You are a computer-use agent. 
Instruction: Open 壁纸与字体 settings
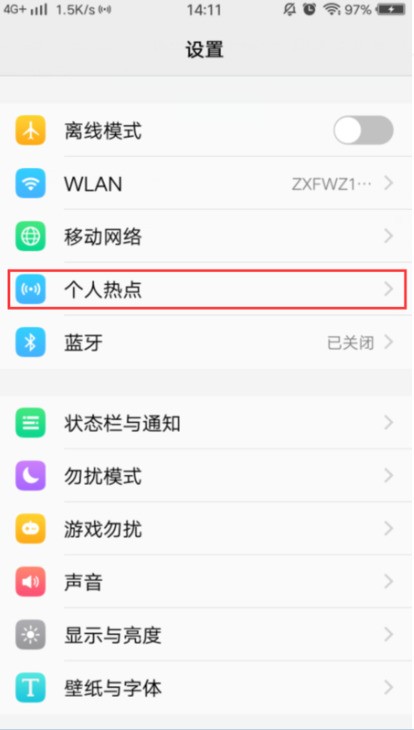coord(207,688)
